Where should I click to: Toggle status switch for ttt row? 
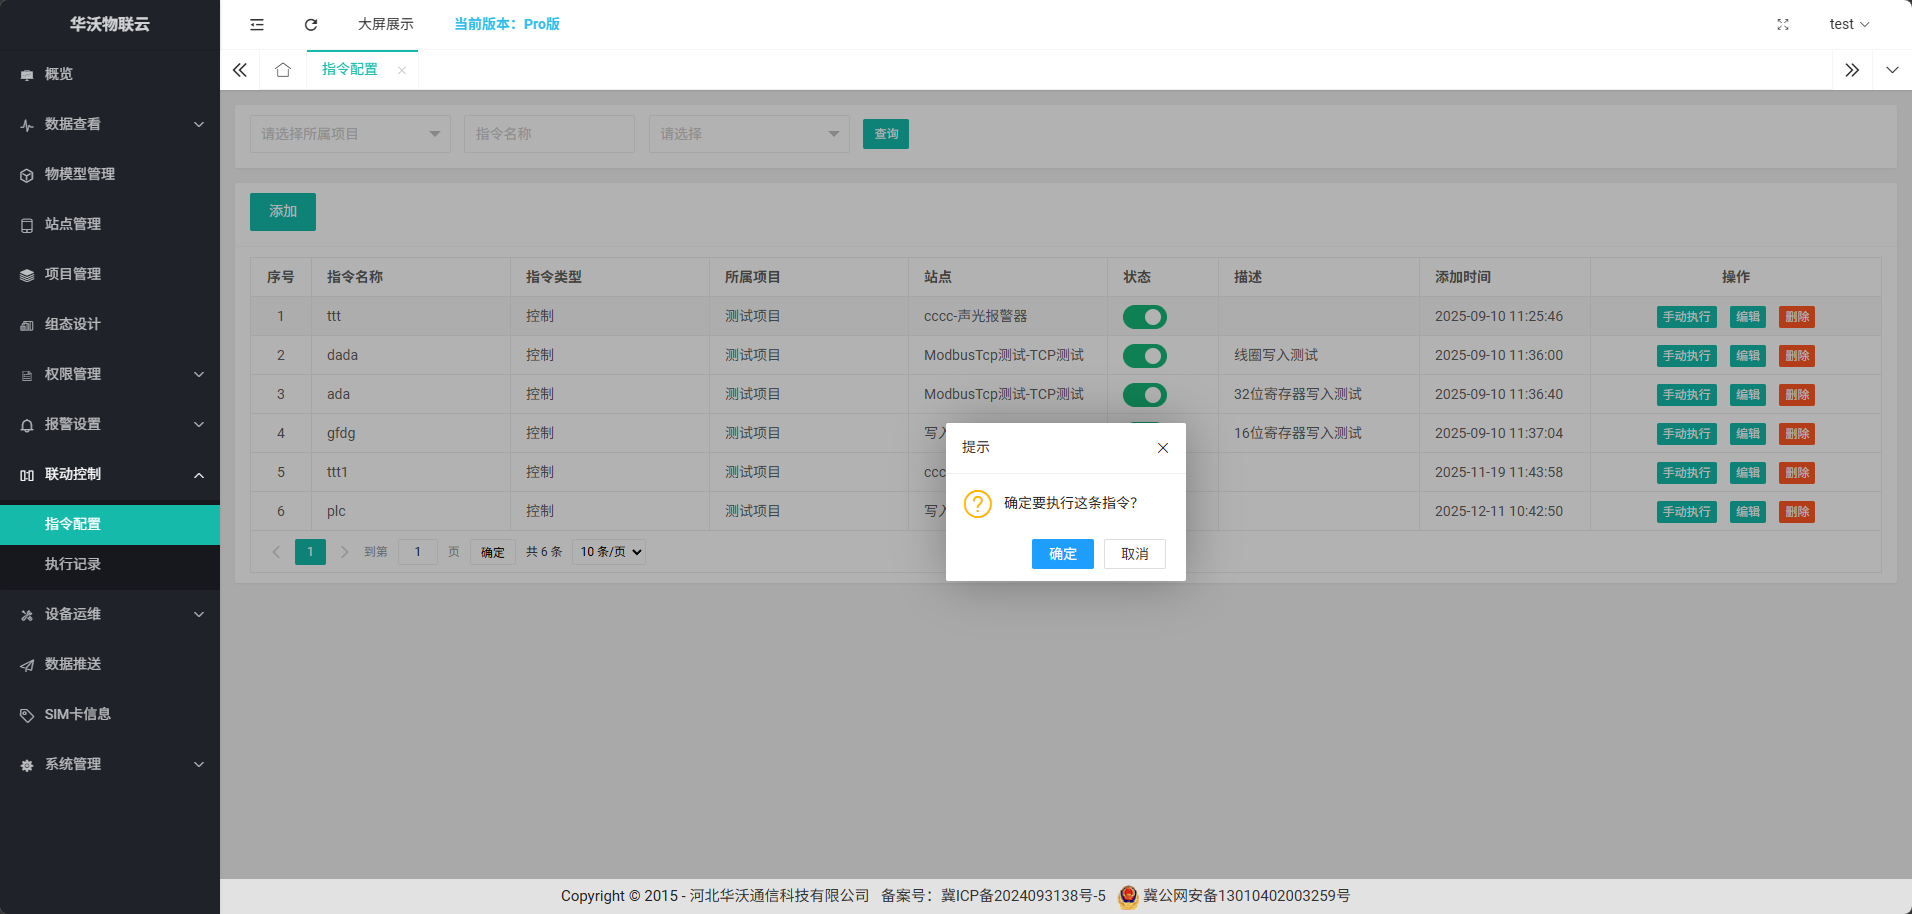click(x=1144, y=317)
